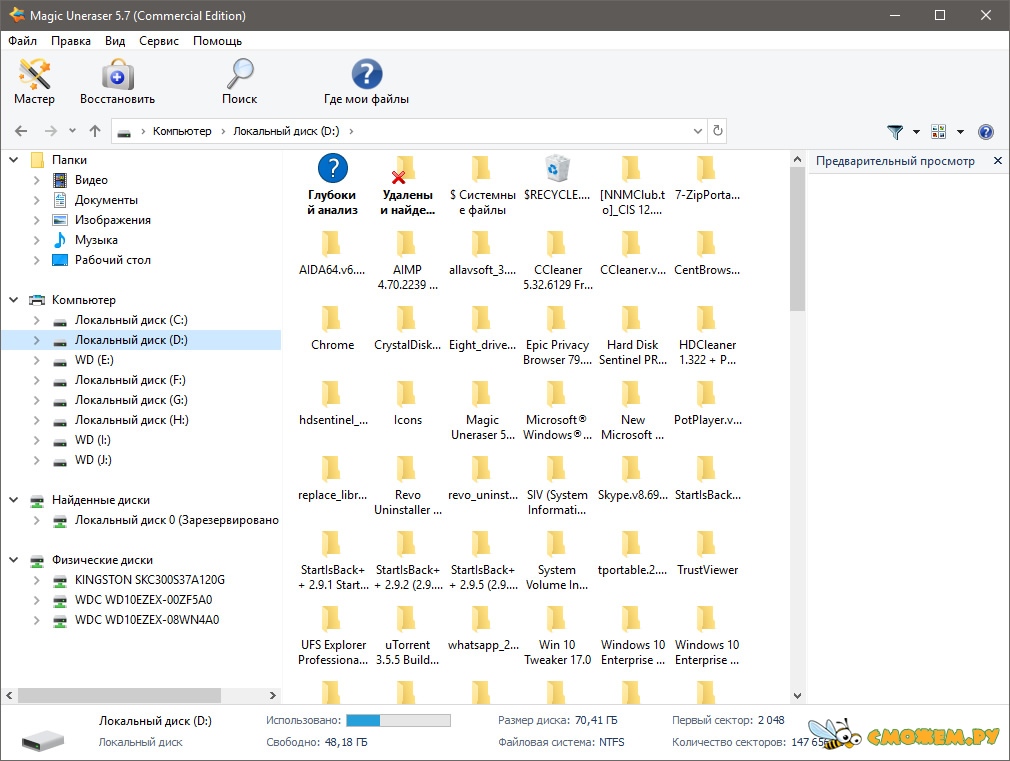Close the Предварительный просмотр panel
Image resolution: width=1010 pixels, height=761 pixels.
[x=998, y=160]
